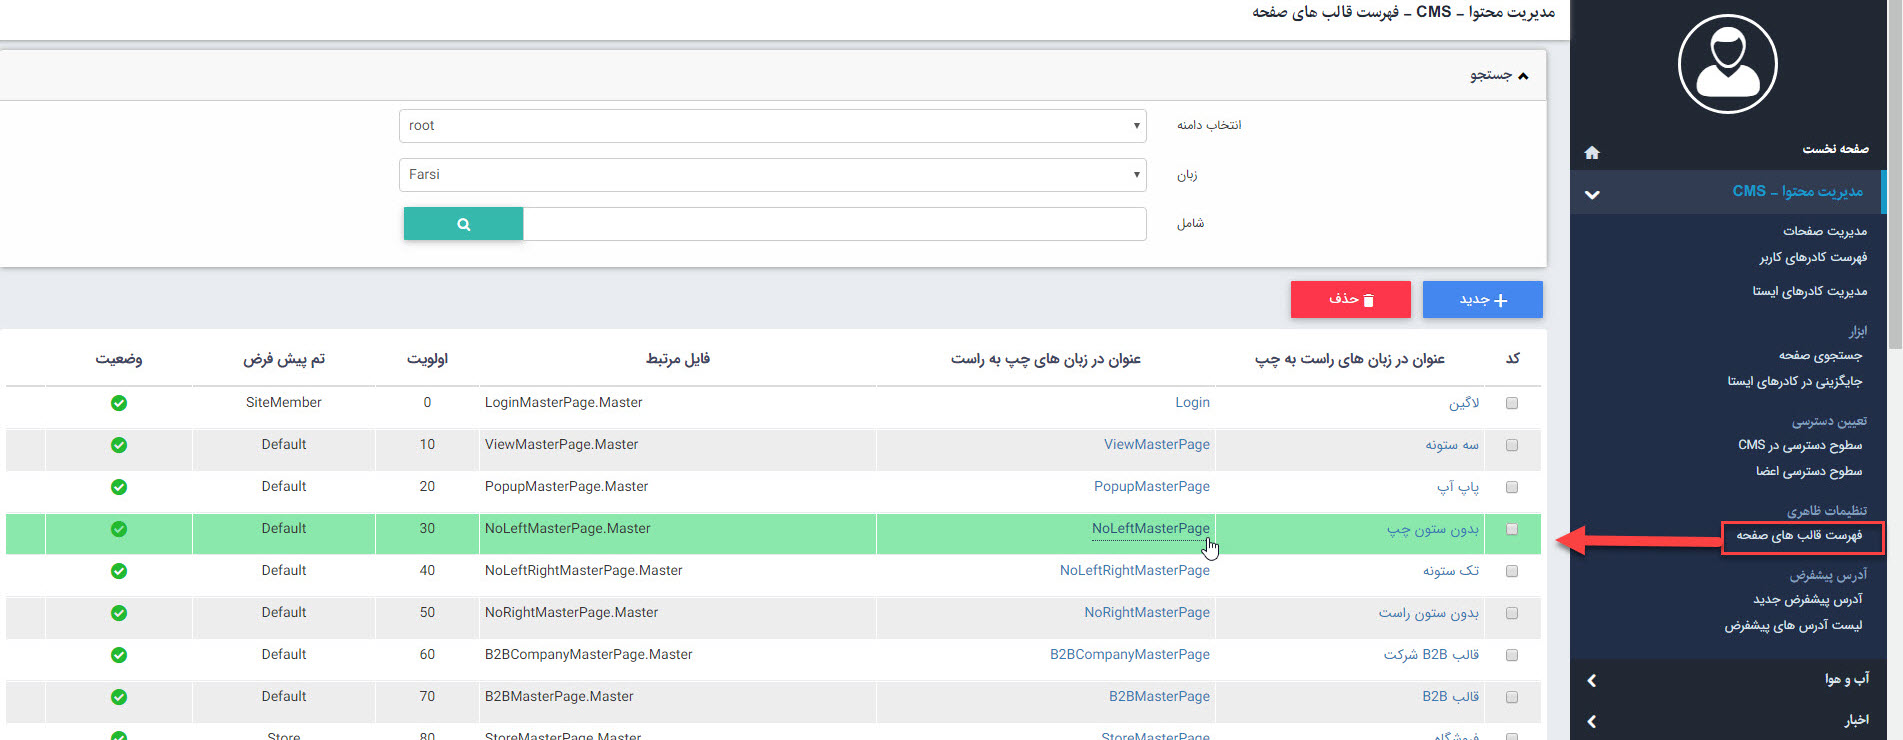Open the domain dropdown showing root
Screen dimensions: 1903x740
coord(772,126)
